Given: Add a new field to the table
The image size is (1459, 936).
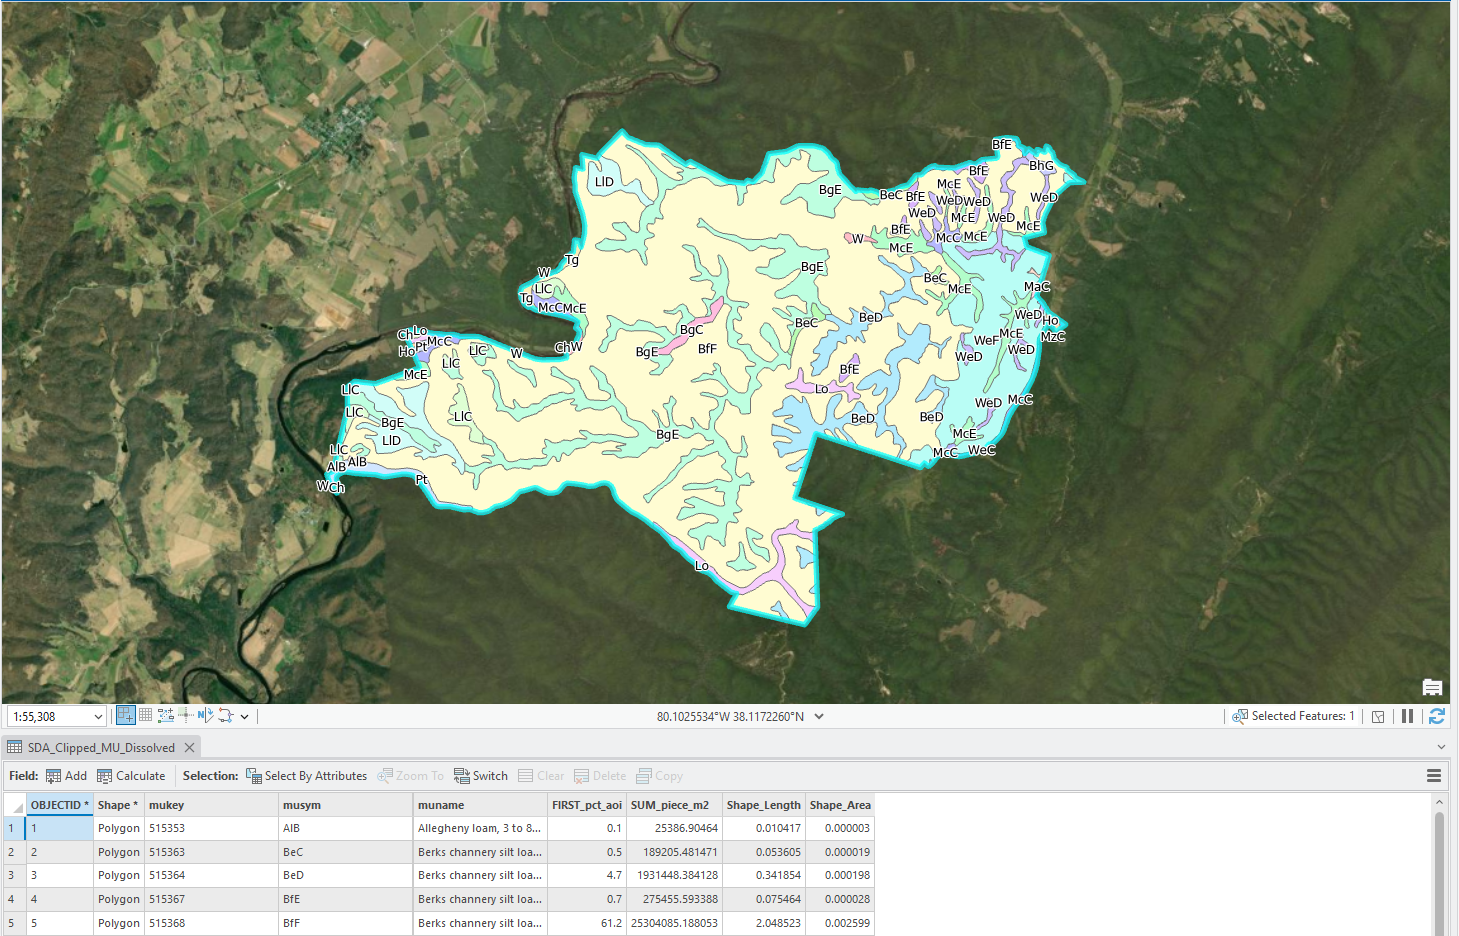Looking at the screenshot, I should point(66,776).
